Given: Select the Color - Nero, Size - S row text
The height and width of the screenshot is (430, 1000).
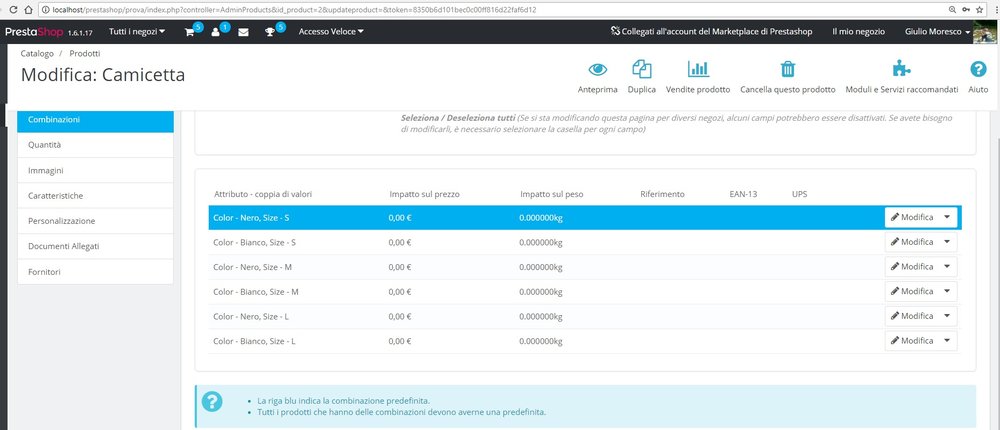Looking at the screenshot, I should click(x=251, y=218).
